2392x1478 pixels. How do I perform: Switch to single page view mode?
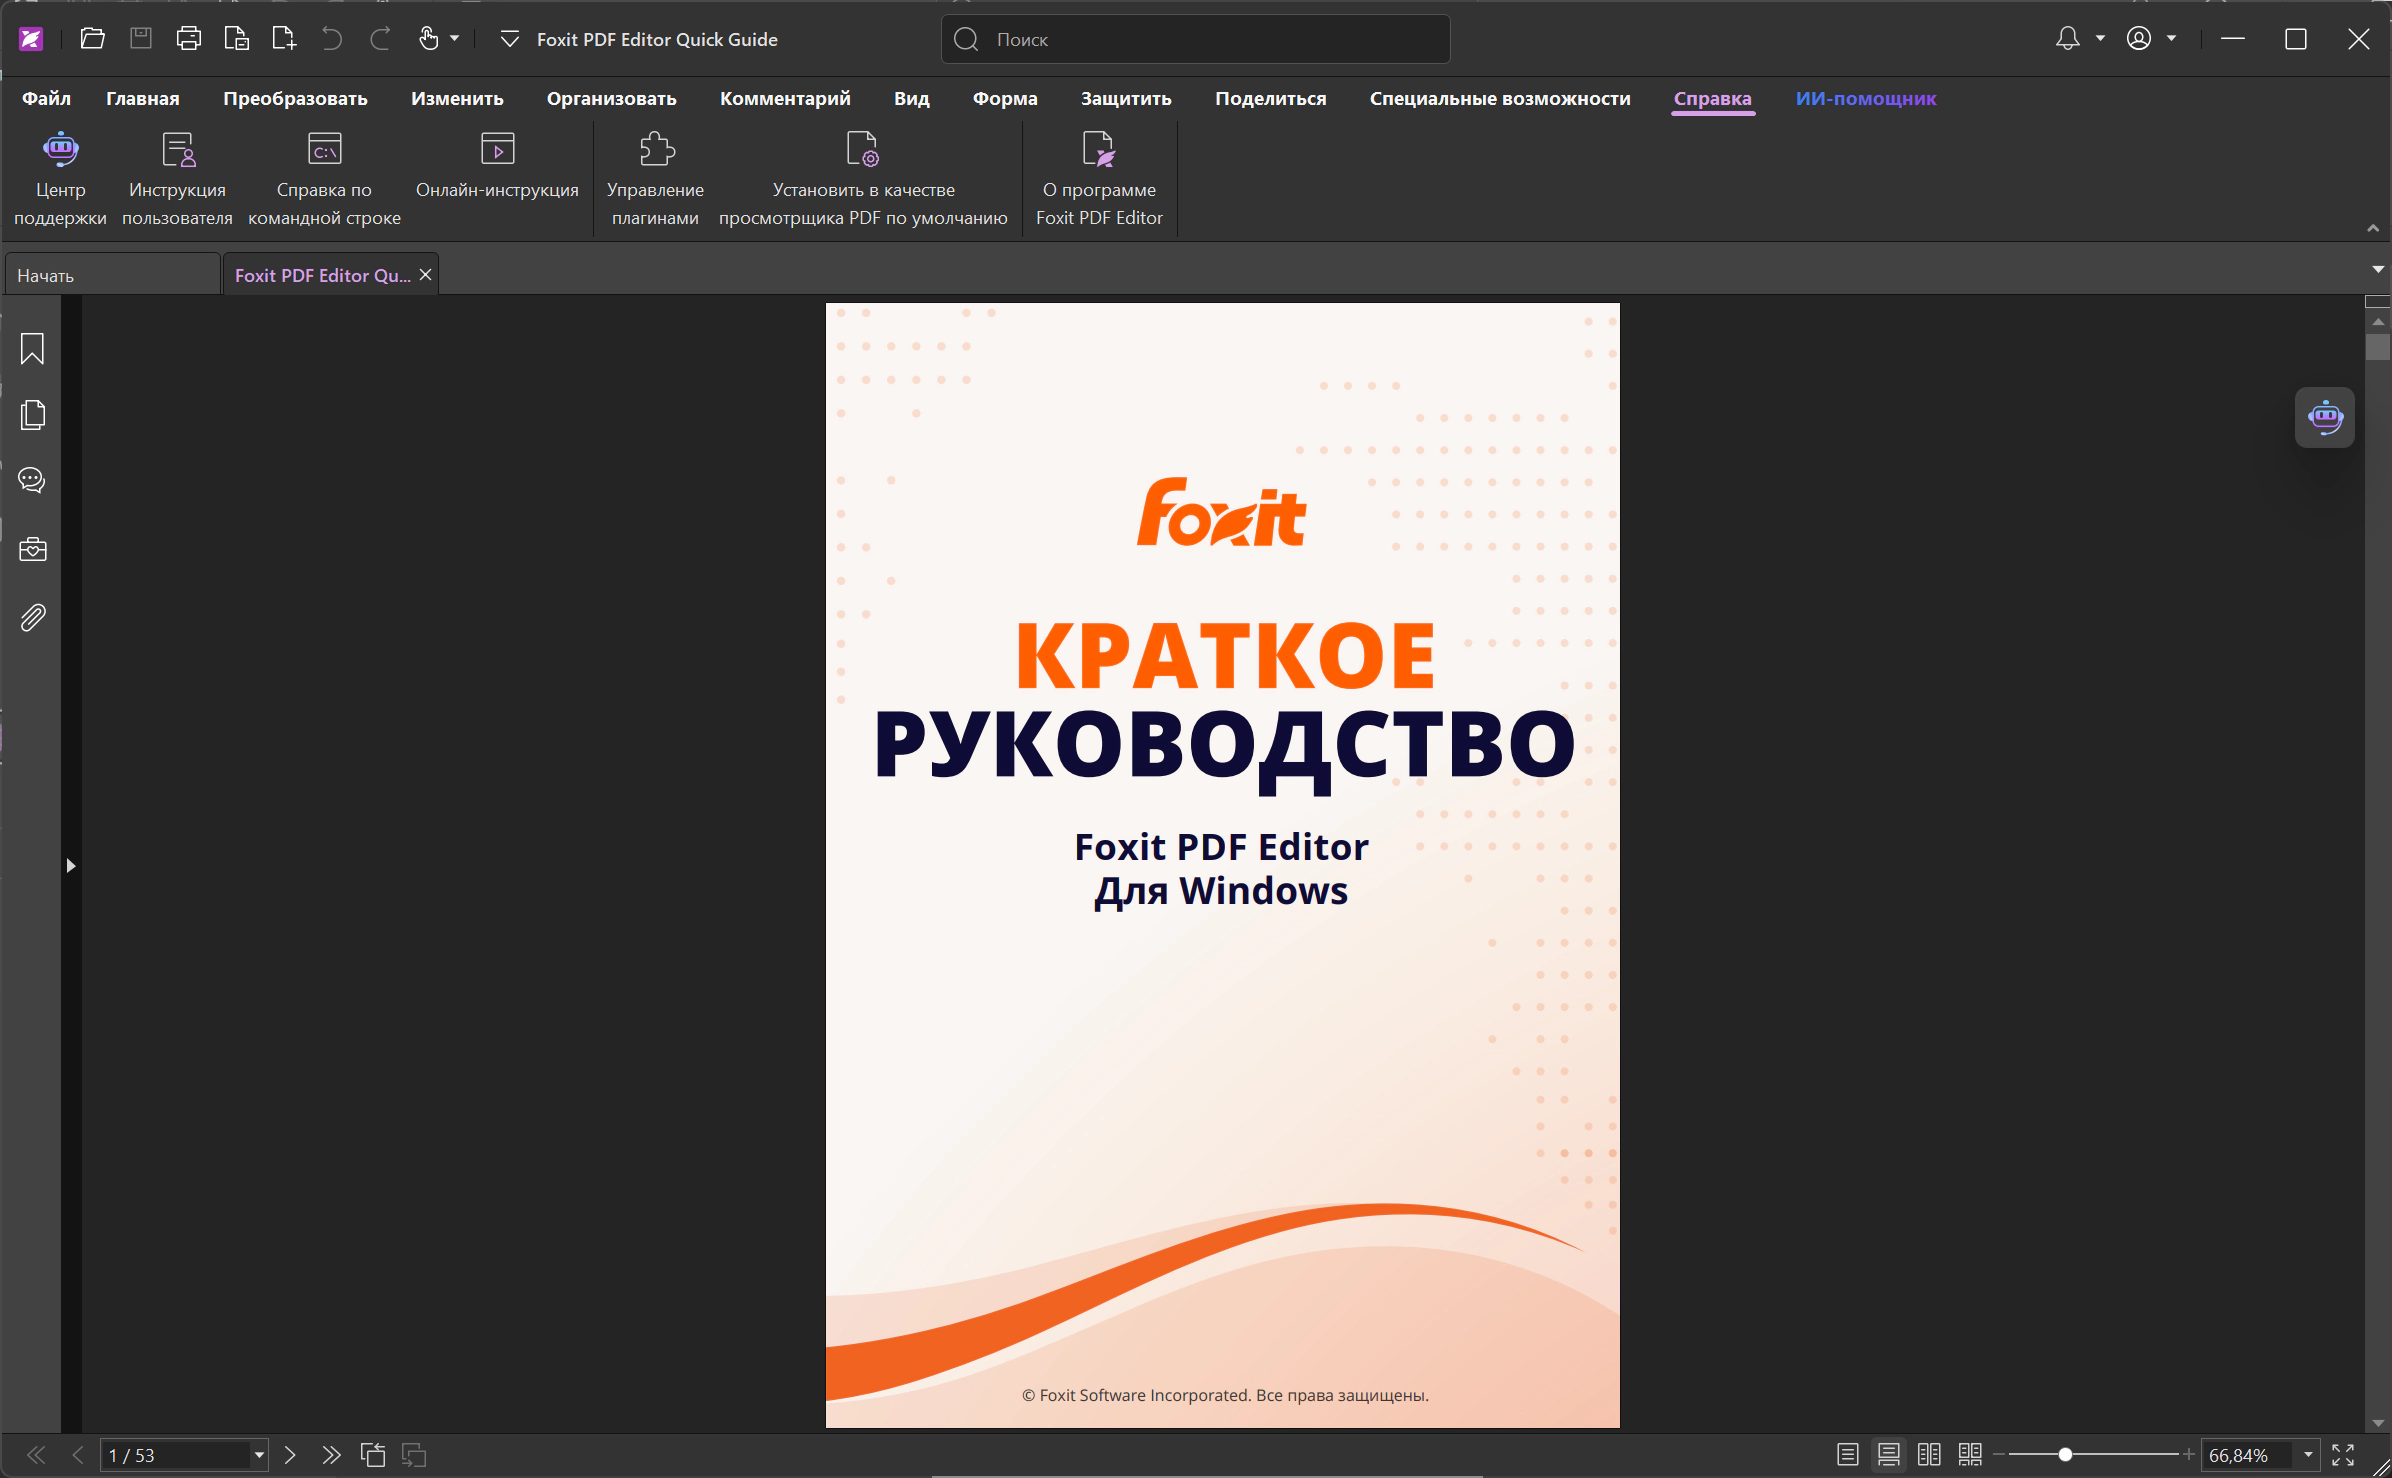(x=1848, y=1455)
